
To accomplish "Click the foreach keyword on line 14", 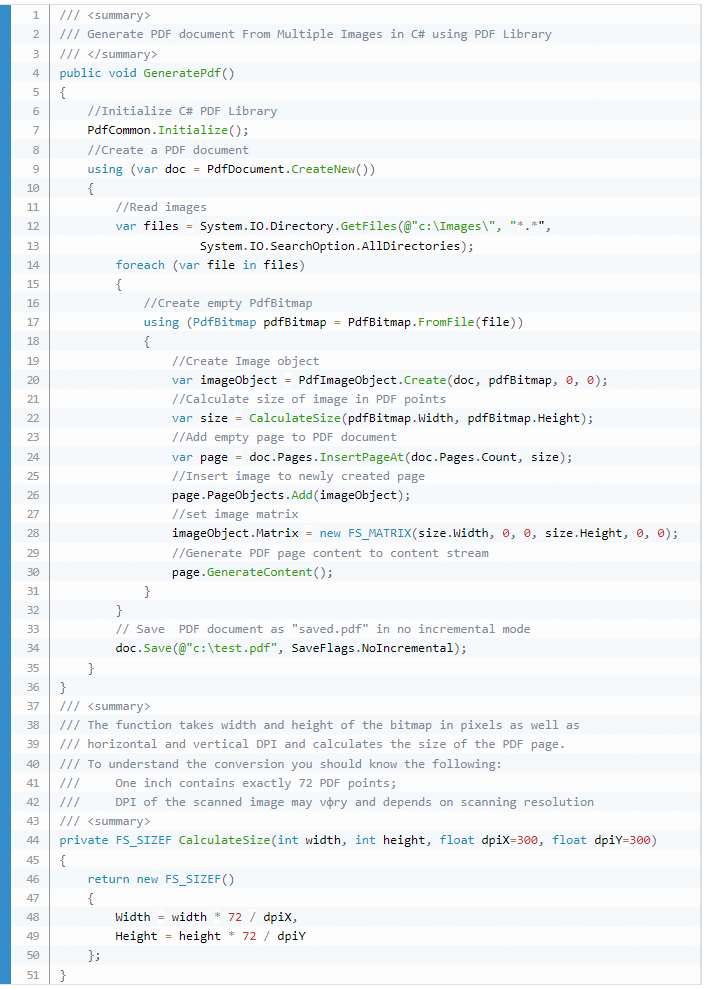I will click(x=140, y=265).
